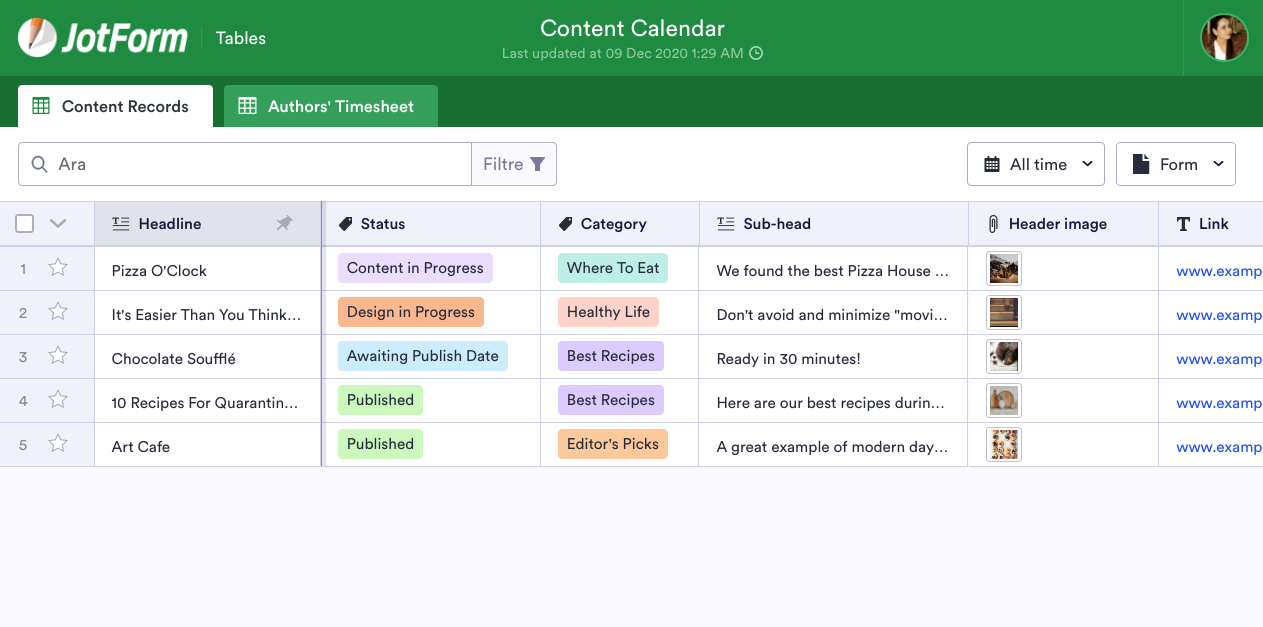Open the user profile avatar
1263x627 pixels.
(1224, 38)
